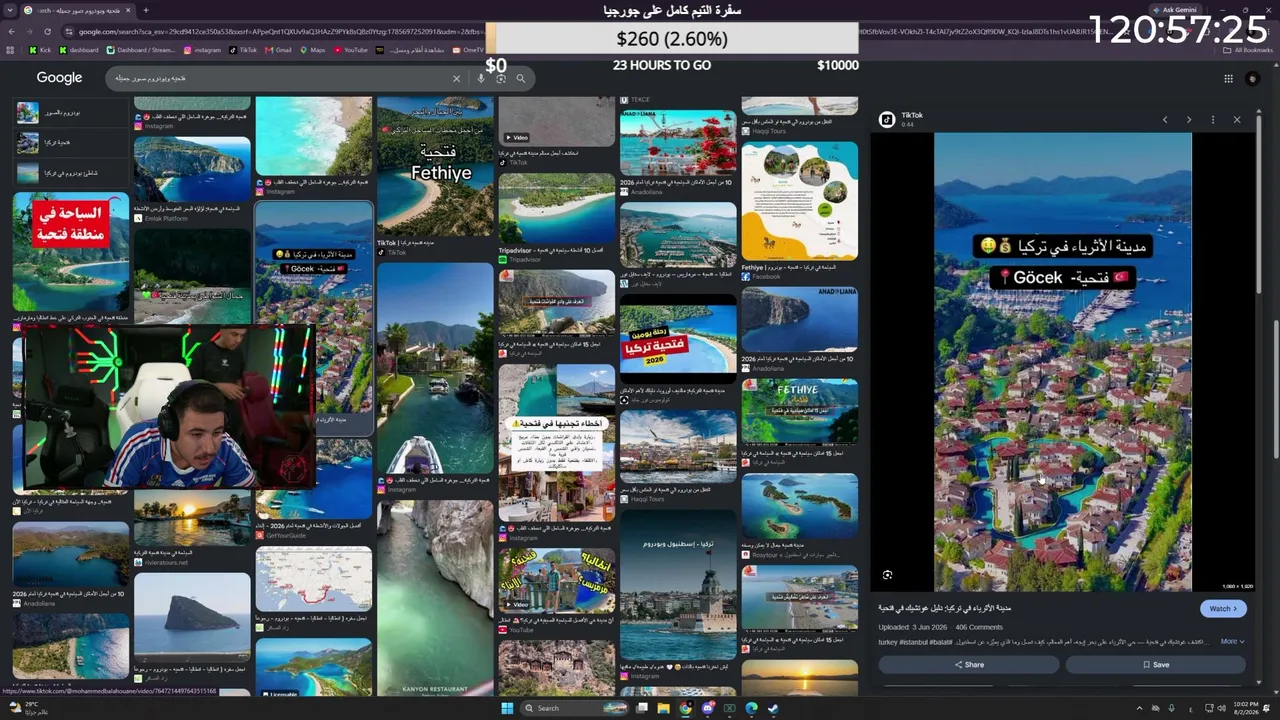
Task: Click the Watch button in preview
Action: (1223, 608)
